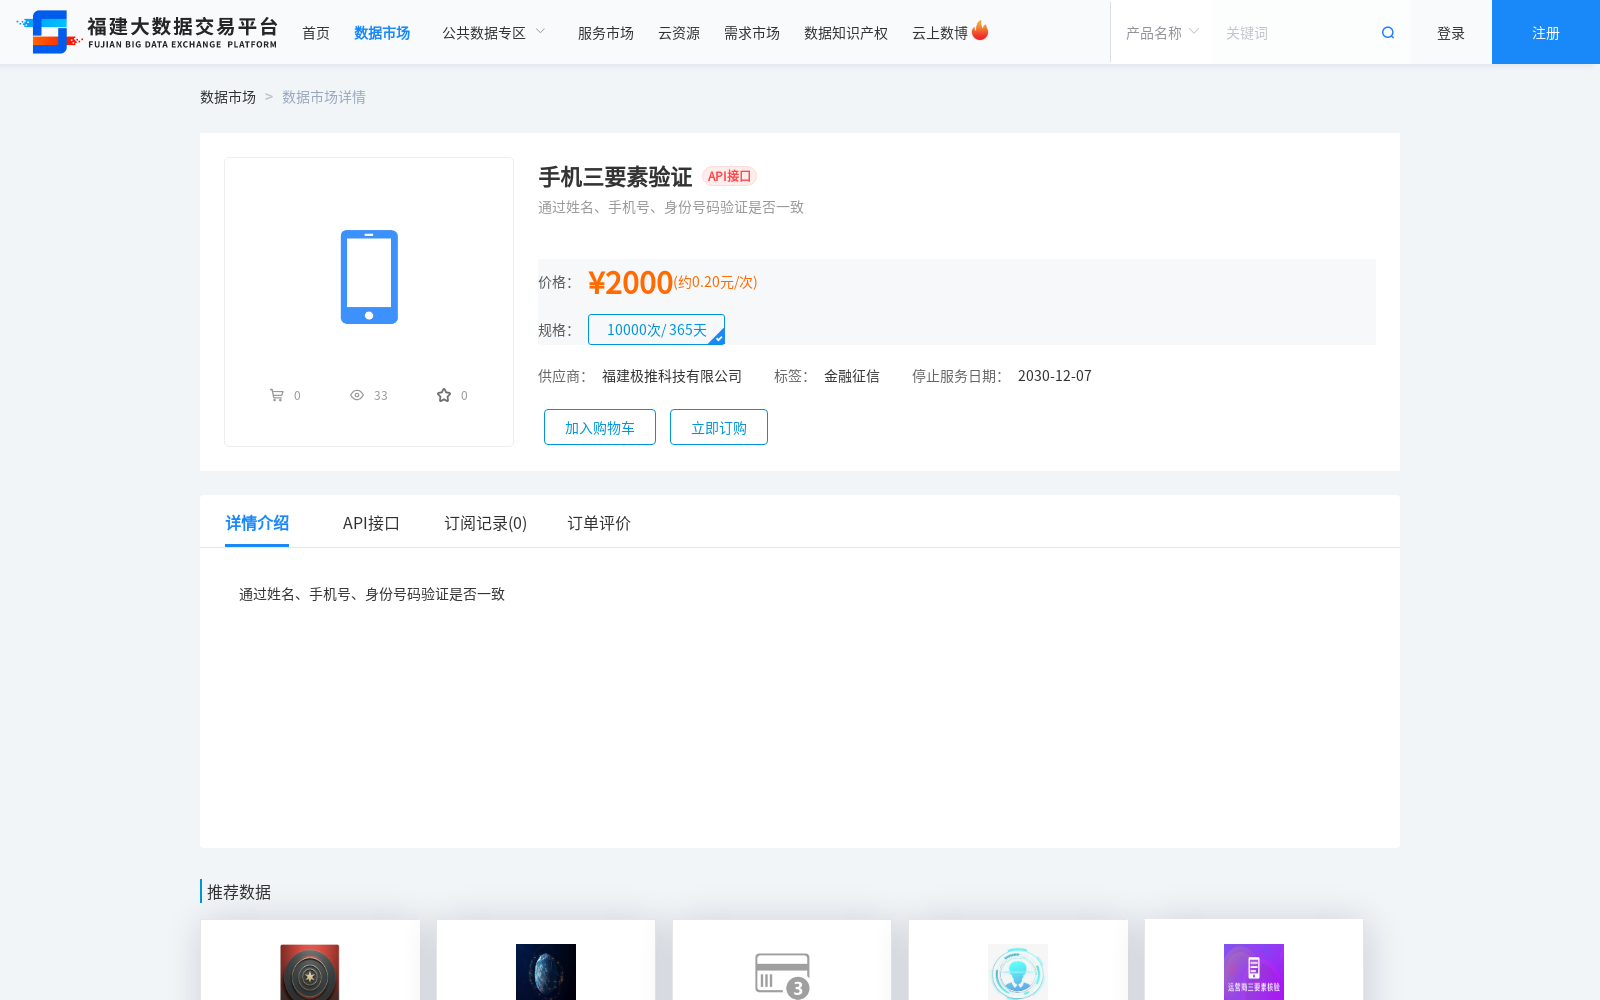This screenshot has width=1600, height=1000.
Task: Expand the 产品名称 search type dropdown
Action: coord(1162,33)
